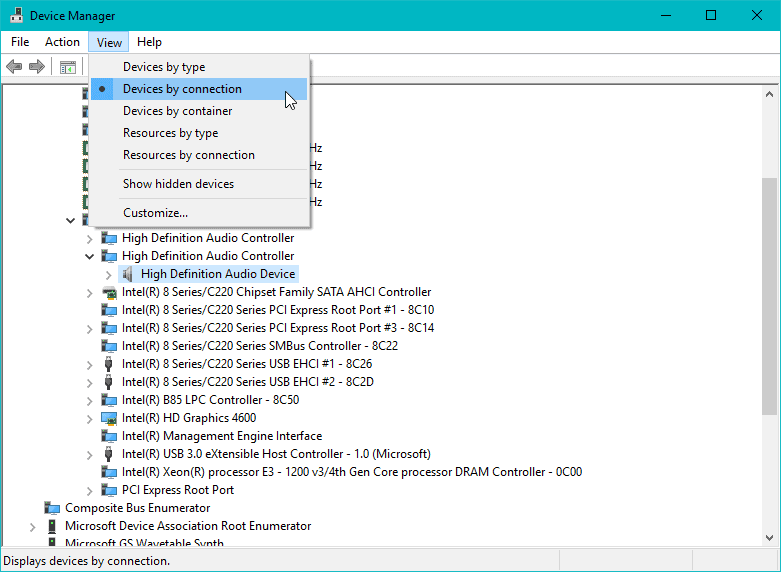The image size is (781, 572).
Task: Select the Xeon processor DRAM Controller - 0C00 text
Action: point(352,472)
